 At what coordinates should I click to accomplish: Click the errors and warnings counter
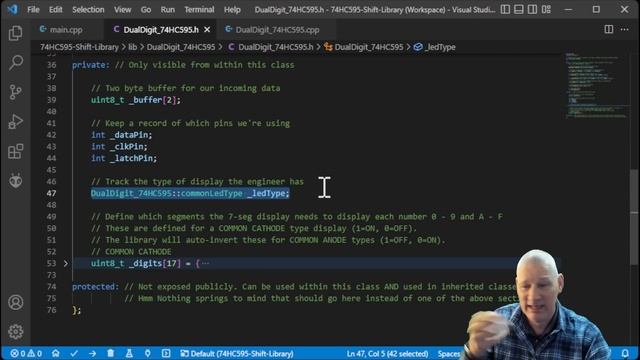click(26, 353)
